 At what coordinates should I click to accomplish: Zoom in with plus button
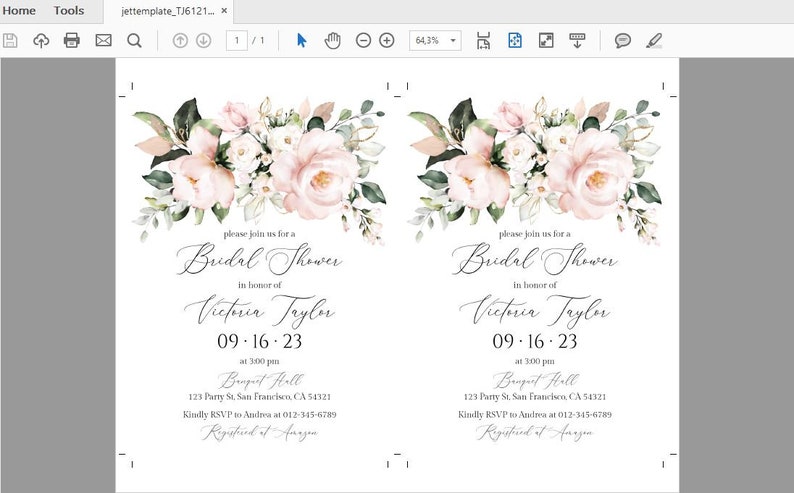click(x=387, y=40)
